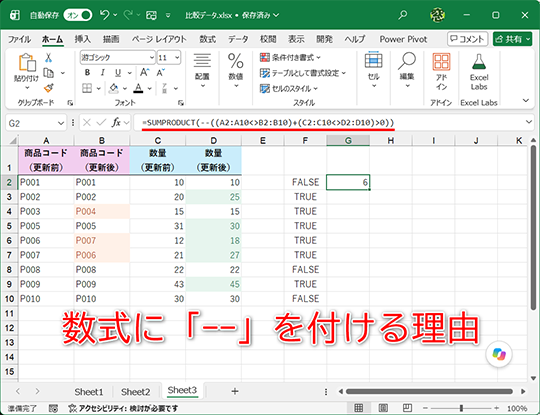Click the アドイン add-ins icon
The width and height of the screenshot is (540, 415).
pos(441,62)
